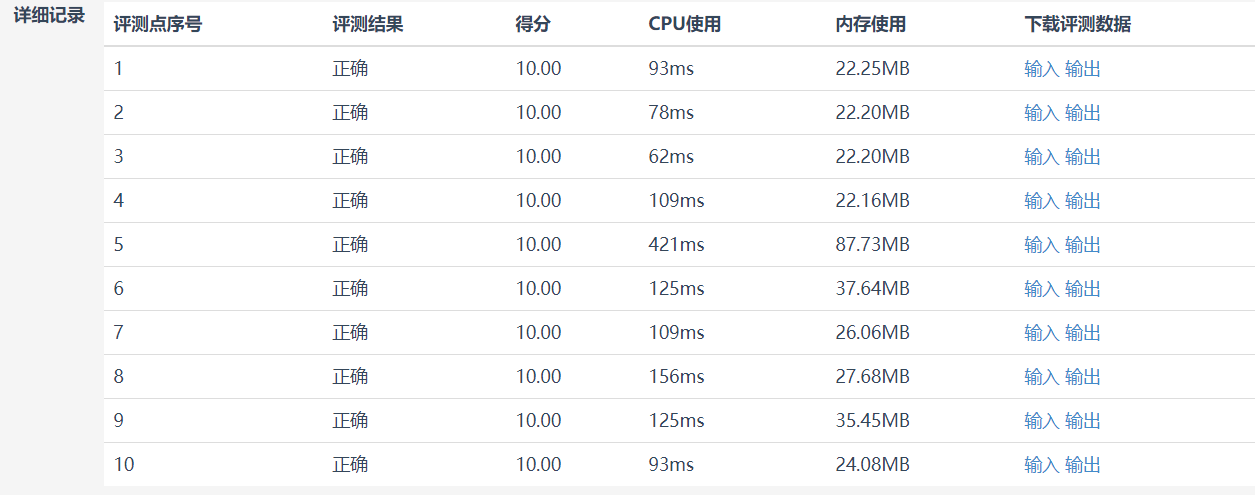The width and height of the screenshot is (1255, 495).
Task: Select the 内存使用 column header
Action: [870, 24]
